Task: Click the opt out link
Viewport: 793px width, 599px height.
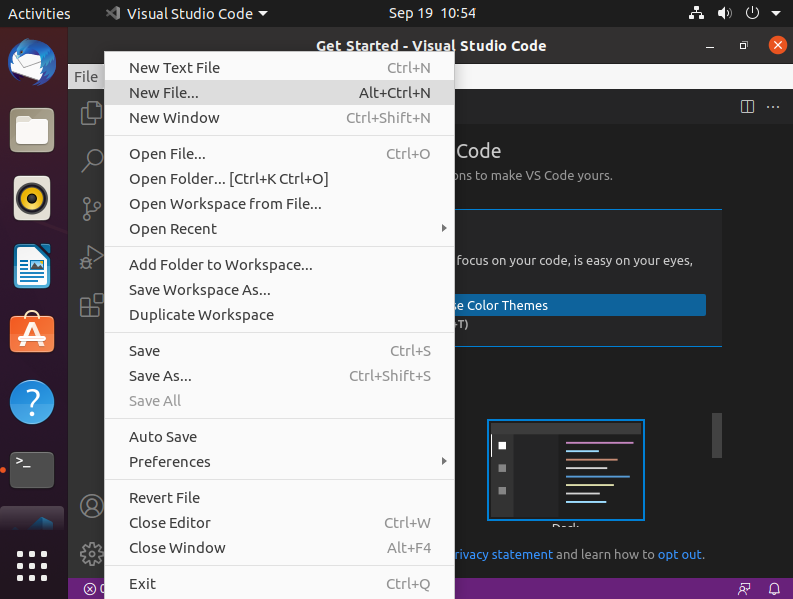Action: 679,554
